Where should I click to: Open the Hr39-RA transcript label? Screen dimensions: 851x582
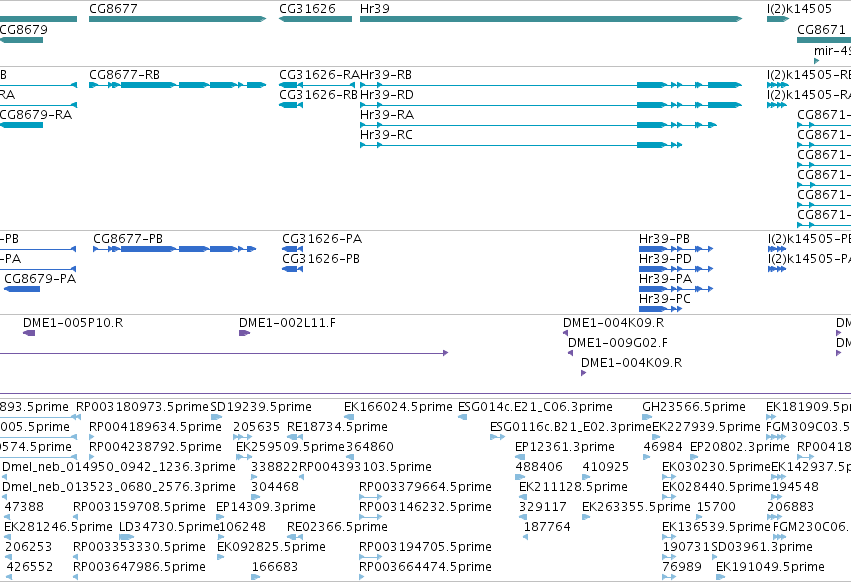tap(387, 115)
